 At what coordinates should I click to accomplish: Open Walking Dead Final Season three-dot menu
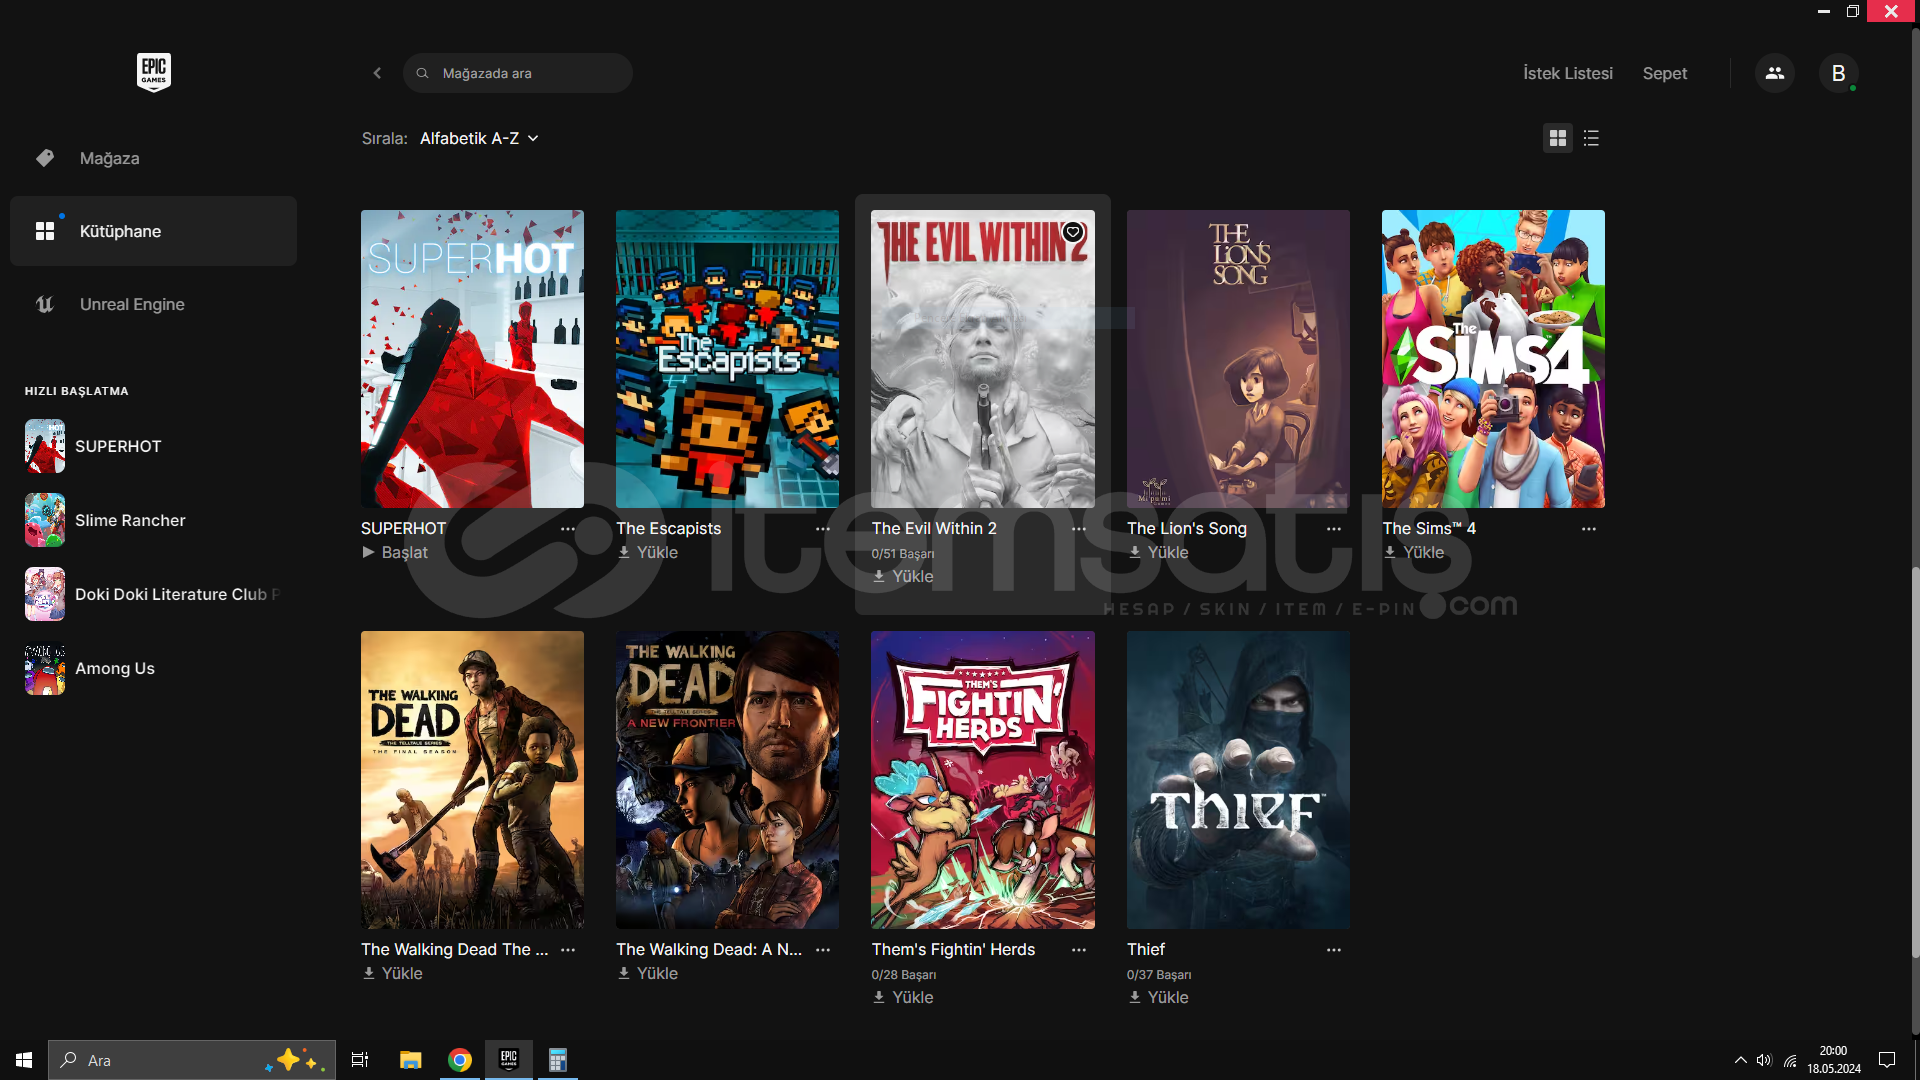click(568, 949)
